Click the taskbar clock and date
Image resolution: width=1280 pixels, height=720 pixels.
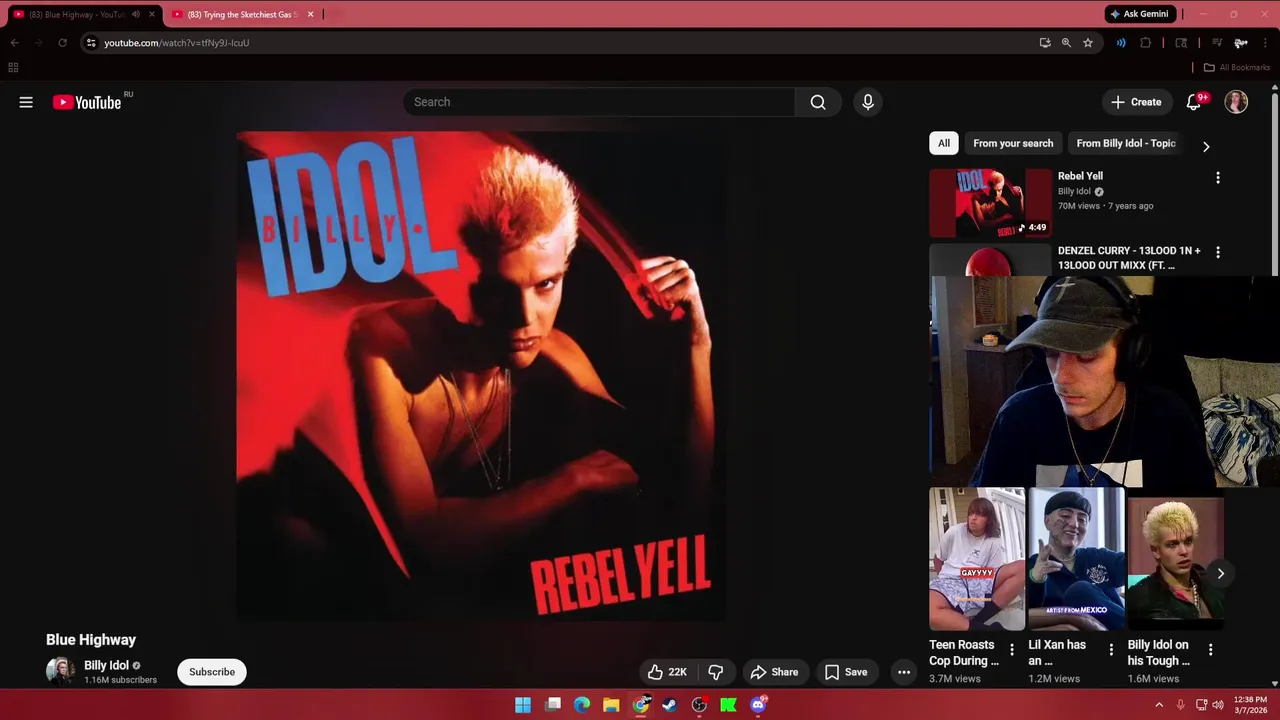pos(1250,705)
